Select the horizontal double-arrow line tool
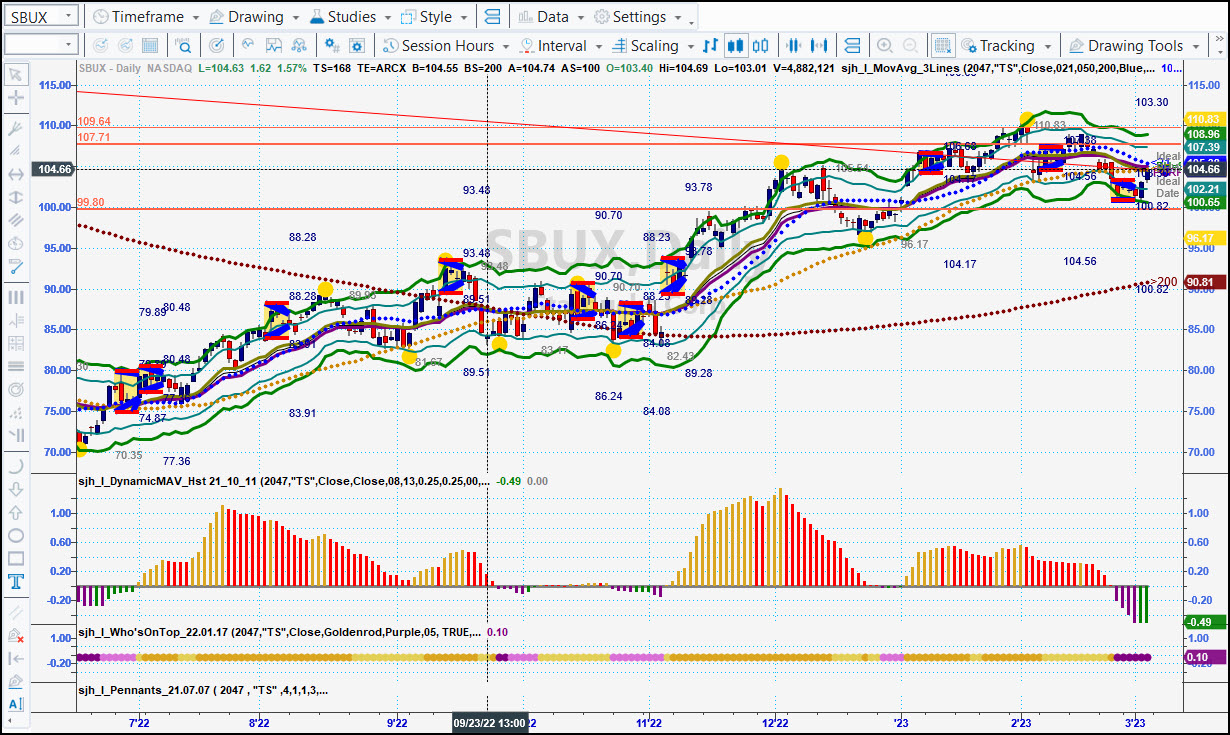This screenshot has height=735, width=1230. (16, 175)
